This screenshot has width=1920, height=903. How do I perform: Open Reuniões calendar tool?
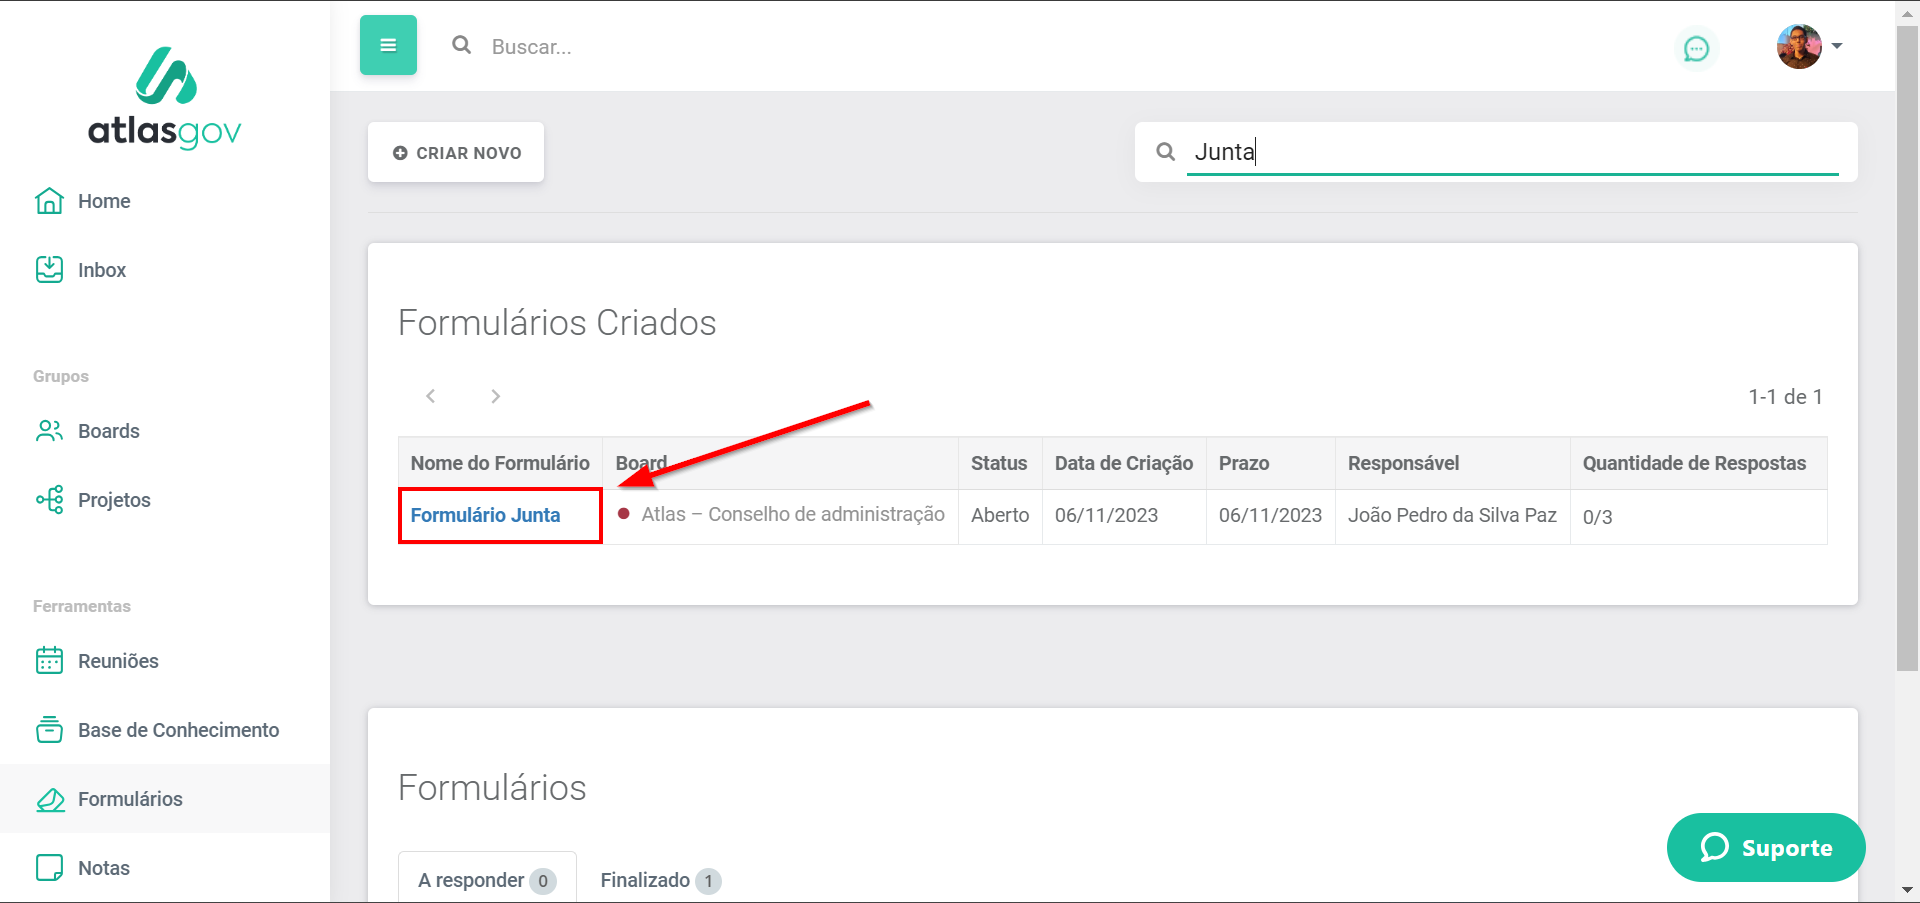pyautogui.click(x=117, y=661)
